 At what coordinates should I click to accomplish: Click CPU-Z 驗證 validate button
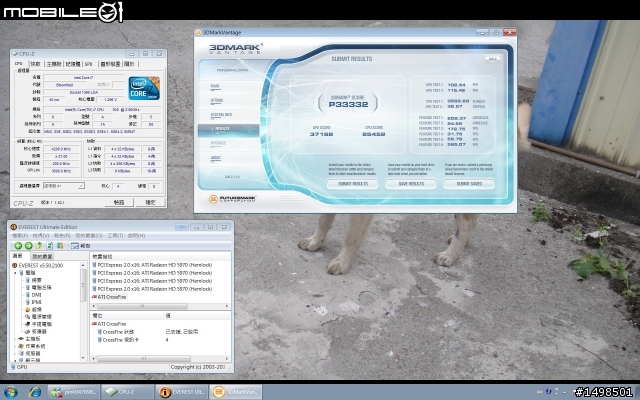[119, 202]
